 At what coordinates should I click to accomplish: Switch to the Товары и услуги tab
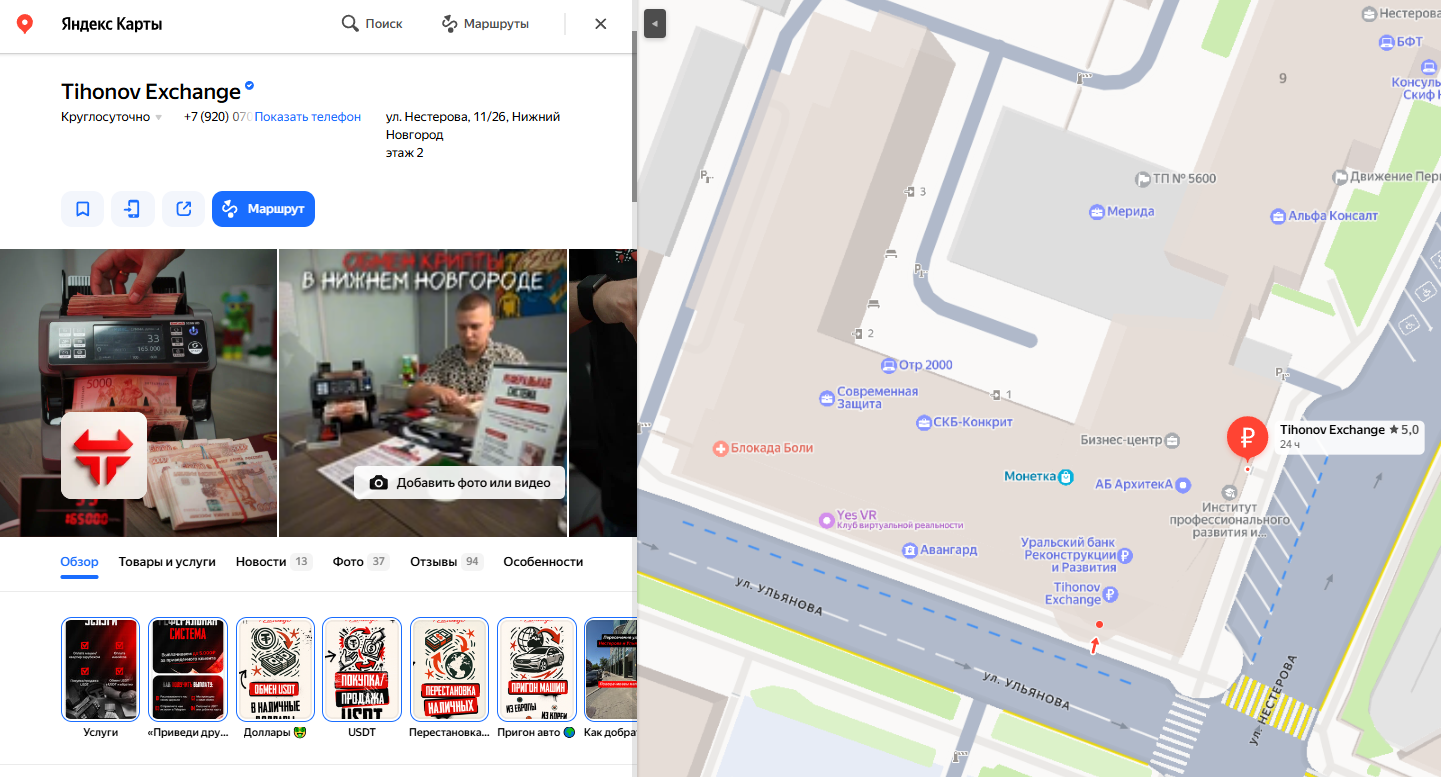pos(167,562)
